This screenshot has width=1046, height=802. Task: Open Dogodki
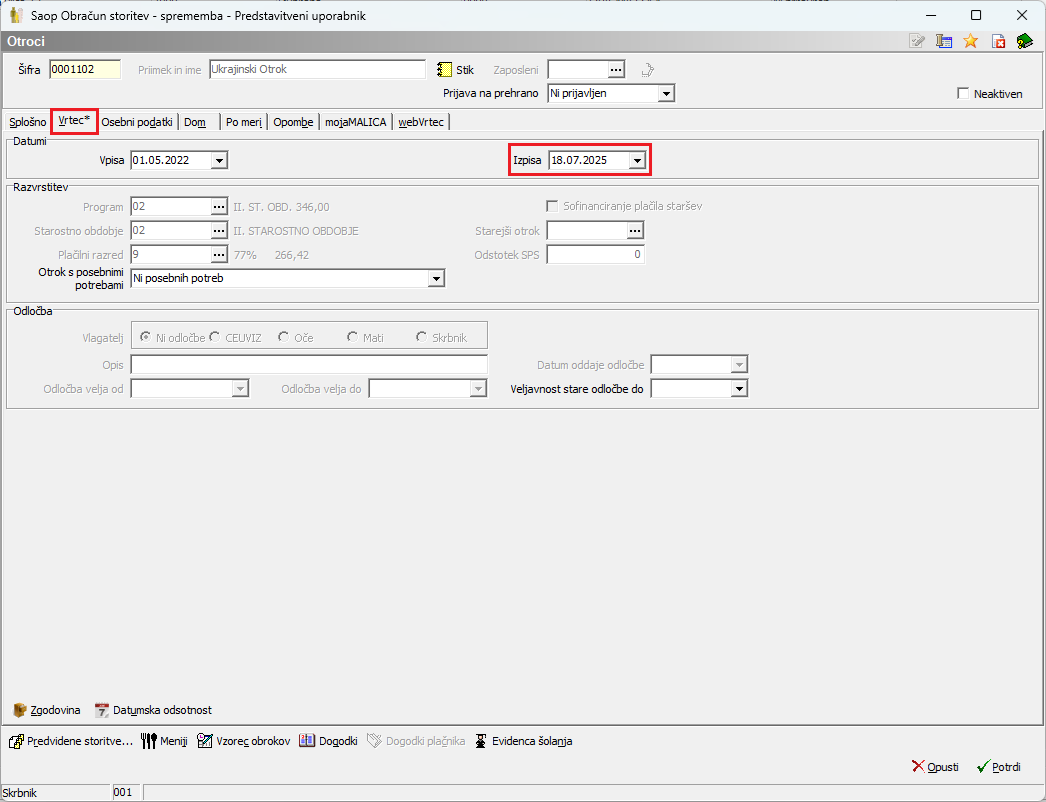[328, 741]
